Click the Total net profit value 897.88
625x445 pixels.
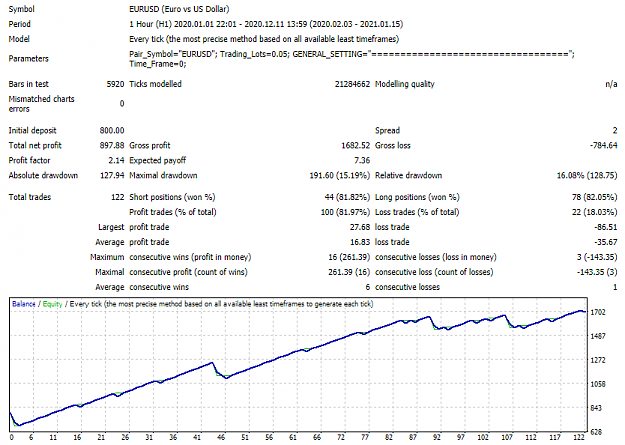[x=112, y=146]
